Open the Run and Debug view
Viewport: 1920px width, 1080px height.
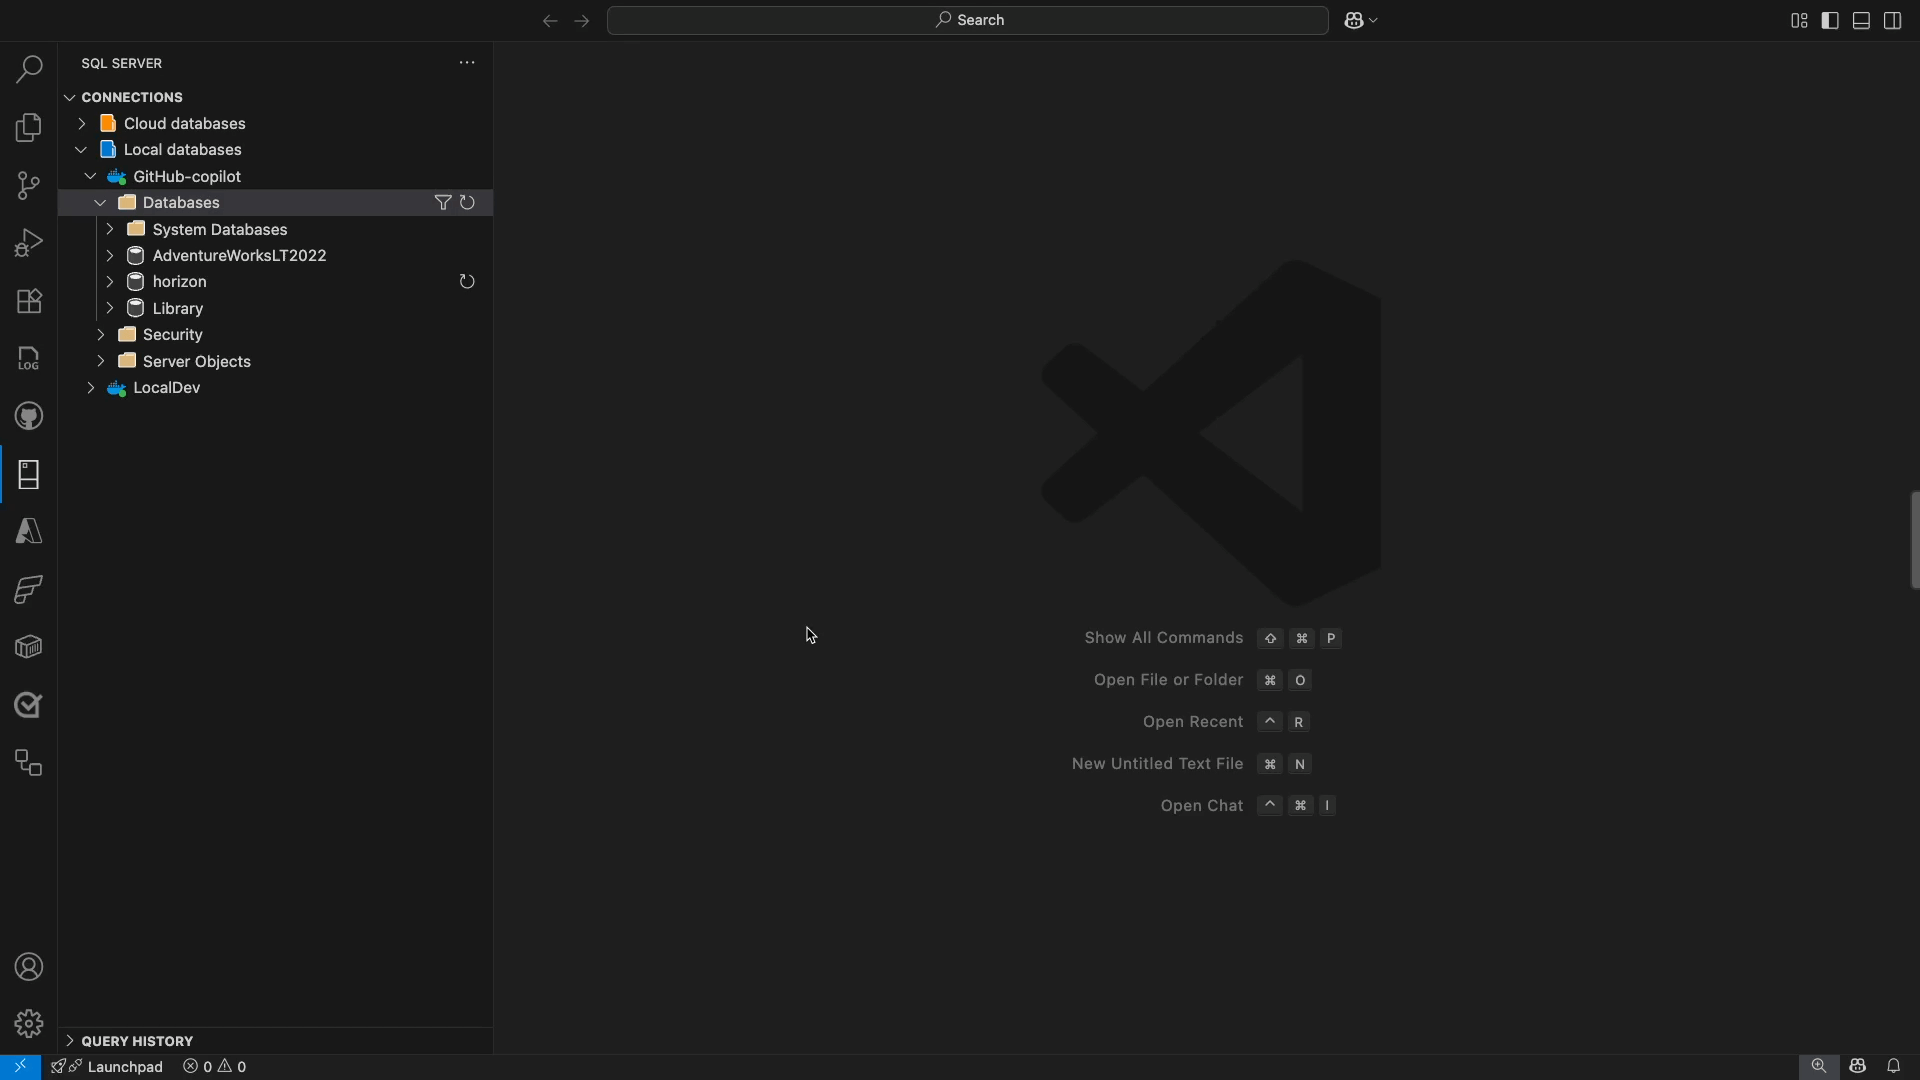pyautogui.click(x=29, y=243)
